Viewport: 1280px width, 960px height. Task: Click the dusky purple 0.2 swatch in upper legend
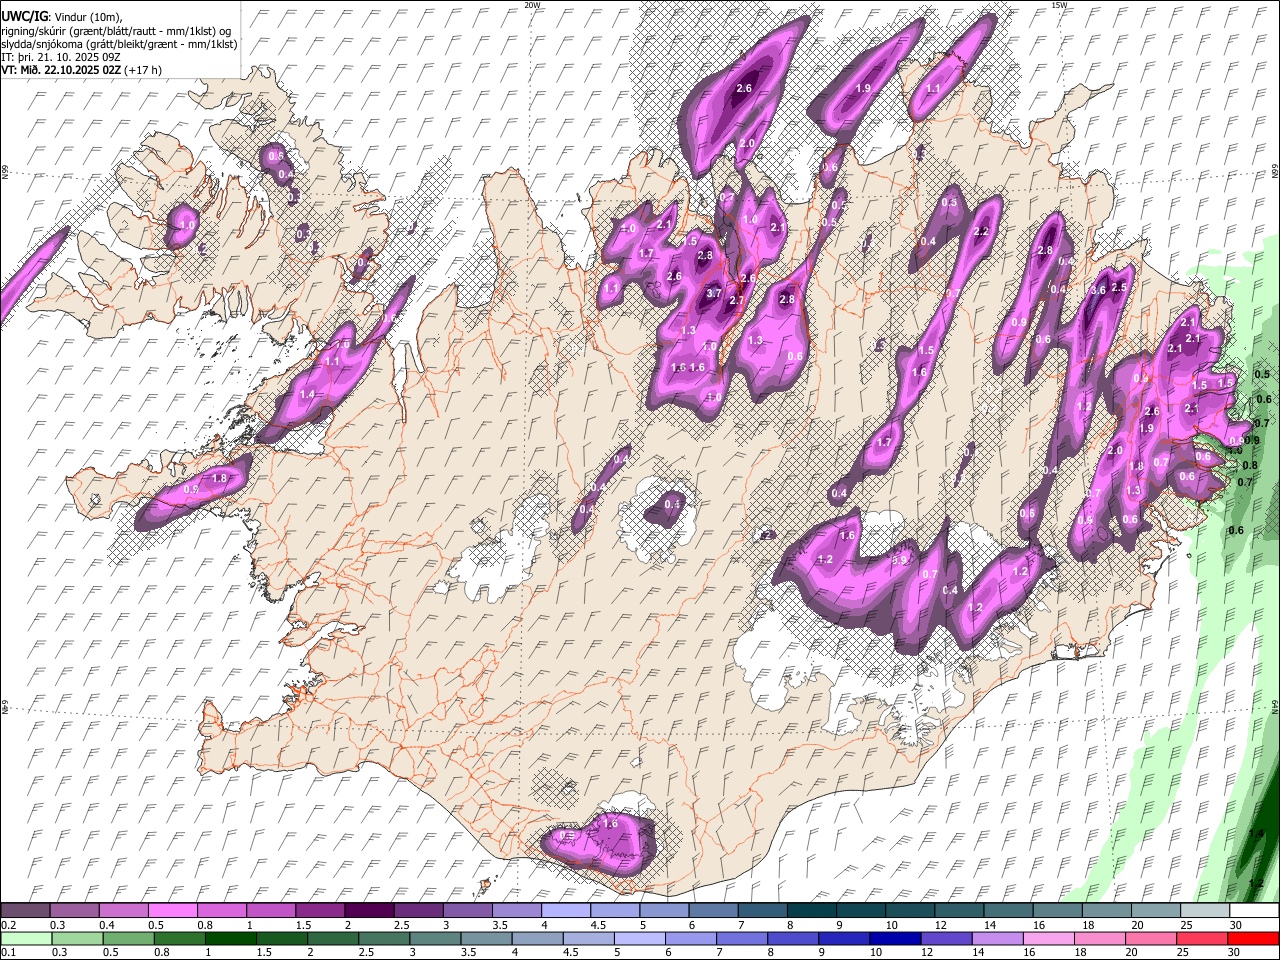tap(25, 911)
